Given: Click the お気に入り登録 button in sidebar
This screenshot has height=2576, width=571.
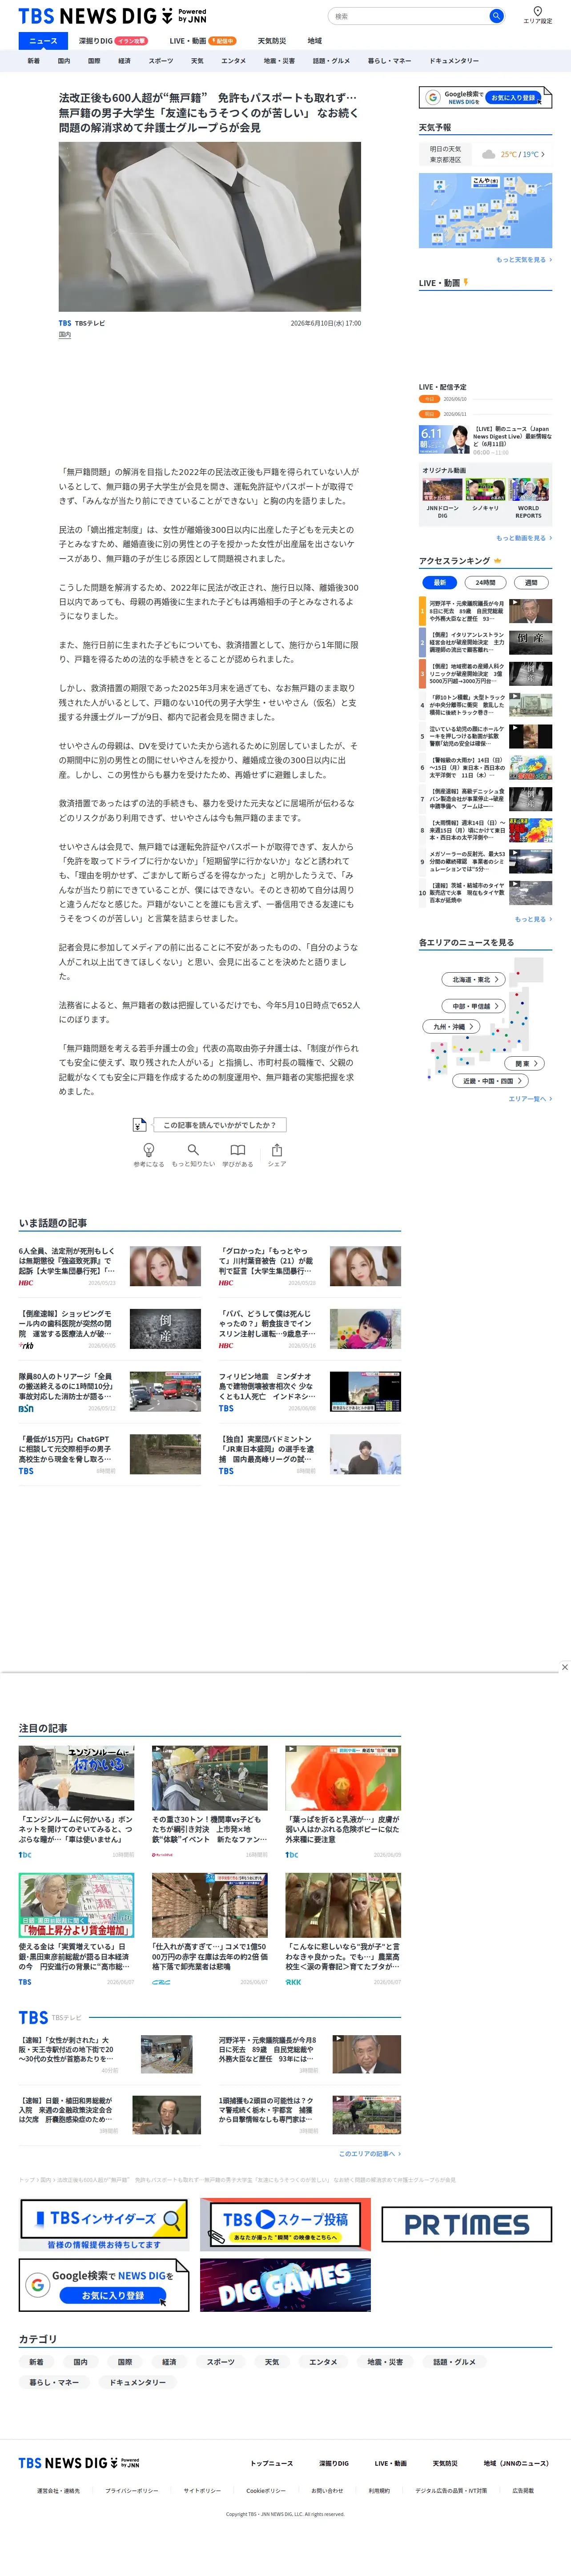Looking at the screenshot, I should pos(513,97).
